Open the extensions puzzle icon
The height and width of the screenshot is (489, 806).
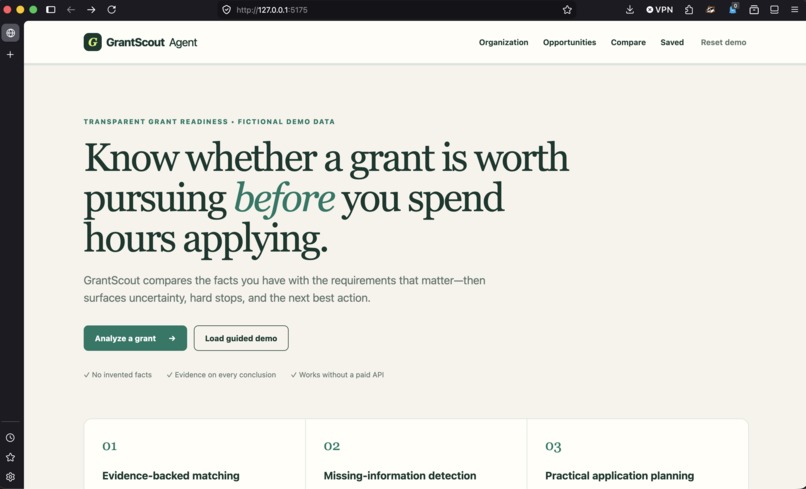click(x=689, y=10)
